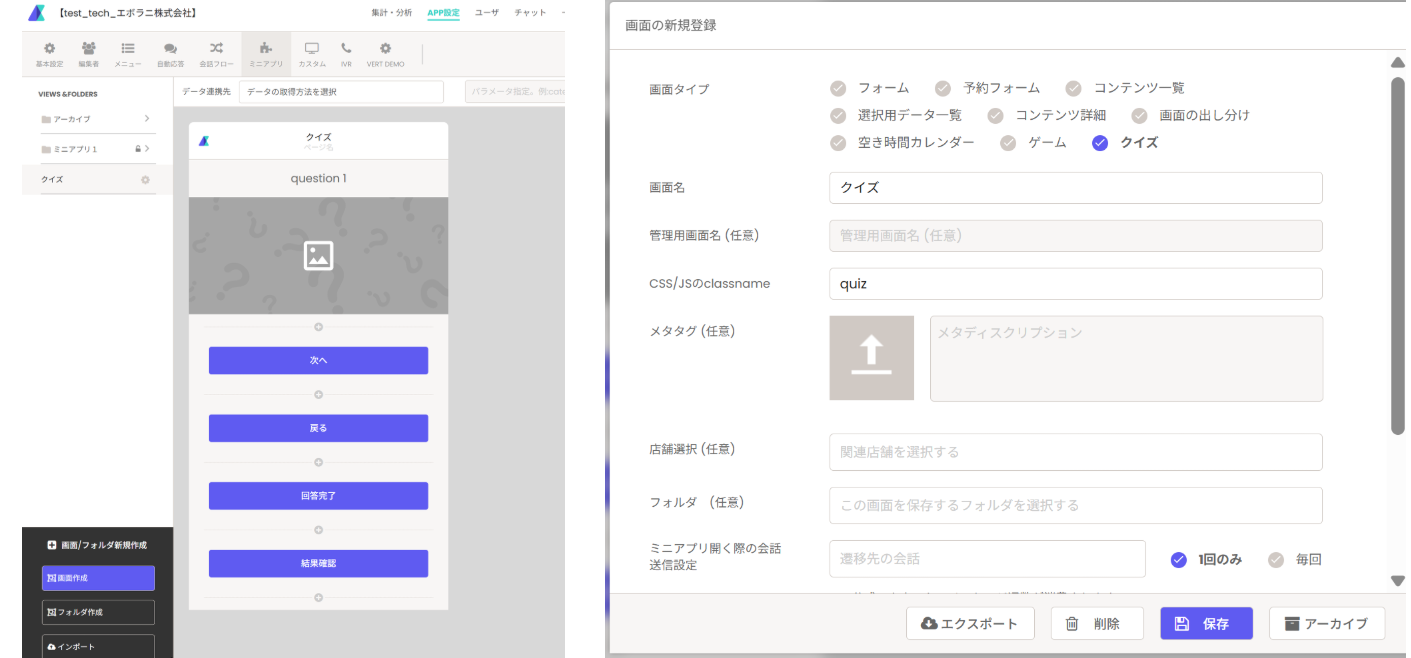
Task: Click the 保存 save button
Action: click(x=1206, y=624)
